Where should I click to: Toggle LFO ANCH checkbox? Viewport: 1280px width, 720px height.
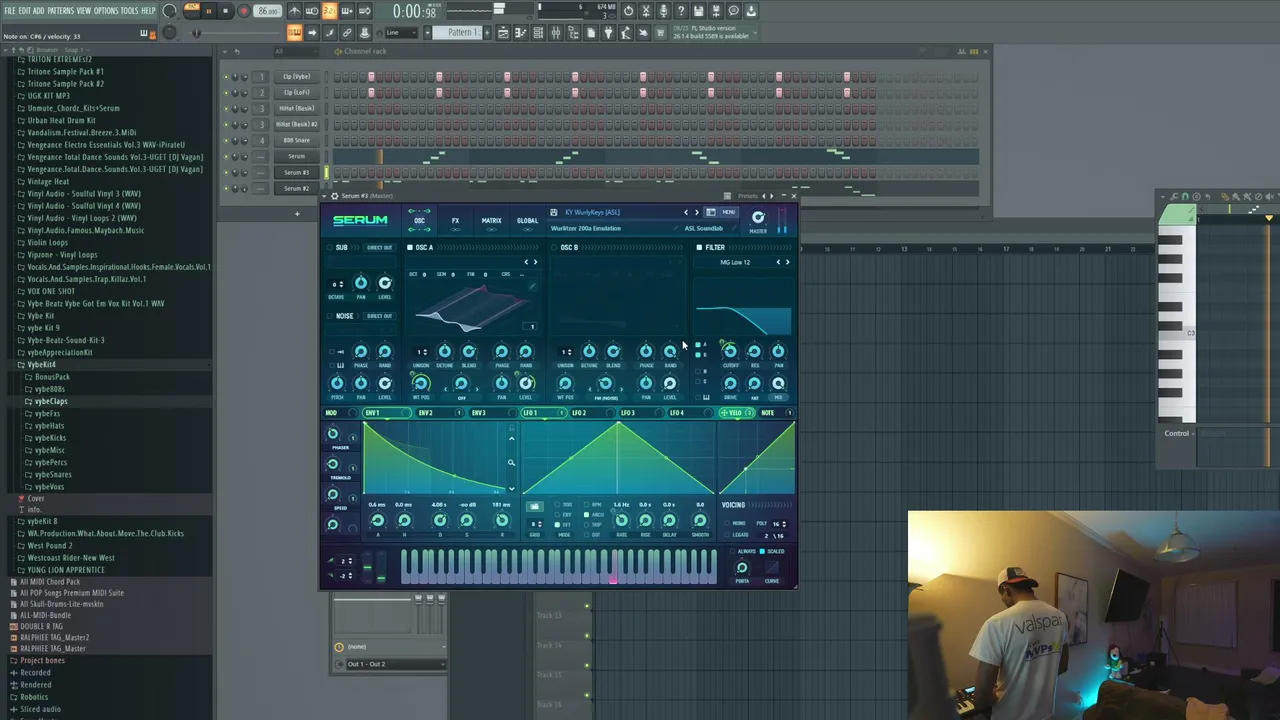[x=586, y=515]
